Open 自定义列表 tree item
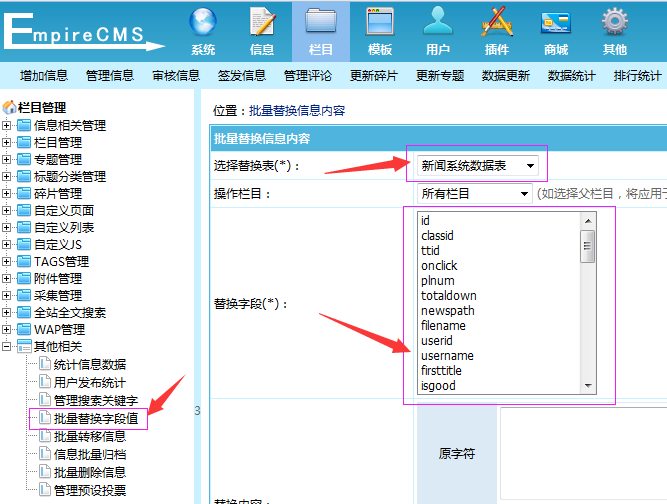 coord(64,228)
